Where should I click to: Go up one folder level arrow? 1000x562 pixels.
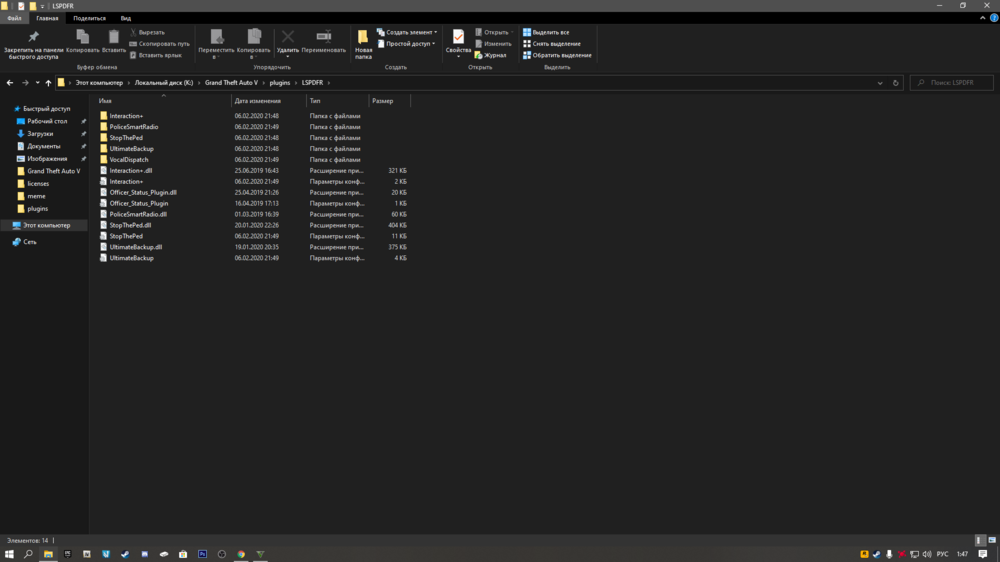point(48,82)
